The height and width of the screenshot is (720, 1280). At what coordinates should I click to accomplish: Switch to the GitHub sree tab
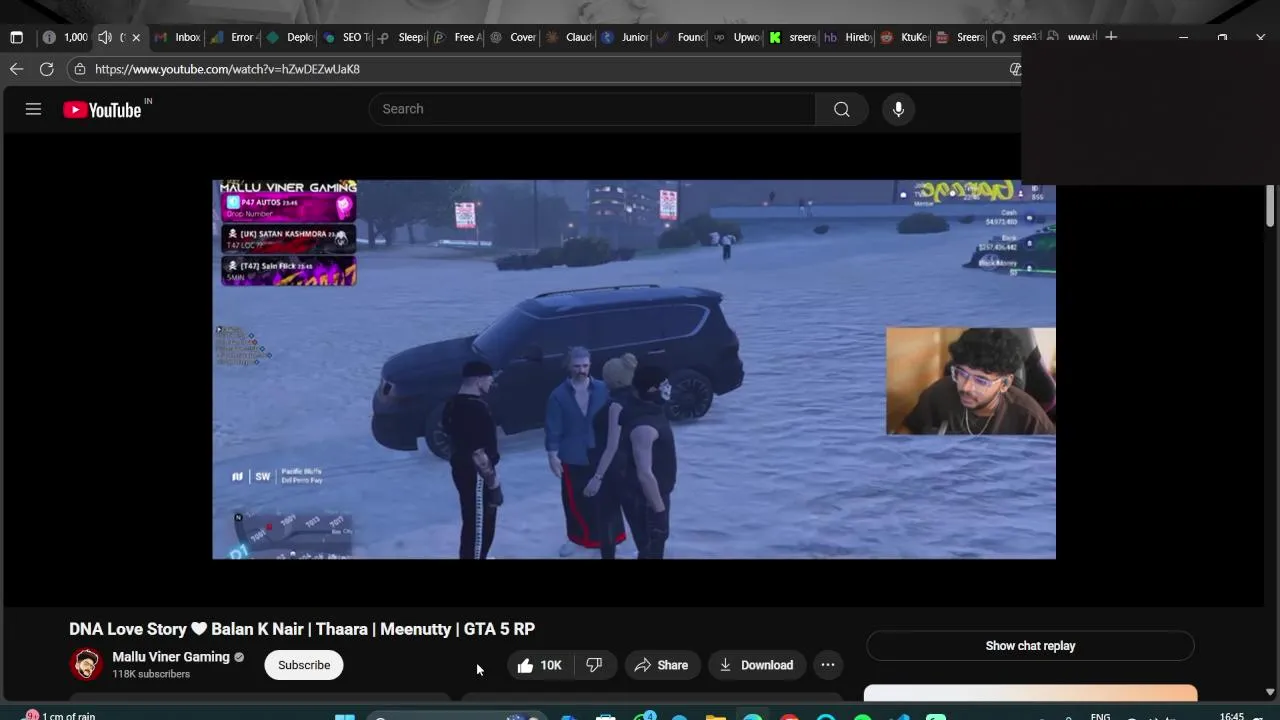click(1015, 37)
